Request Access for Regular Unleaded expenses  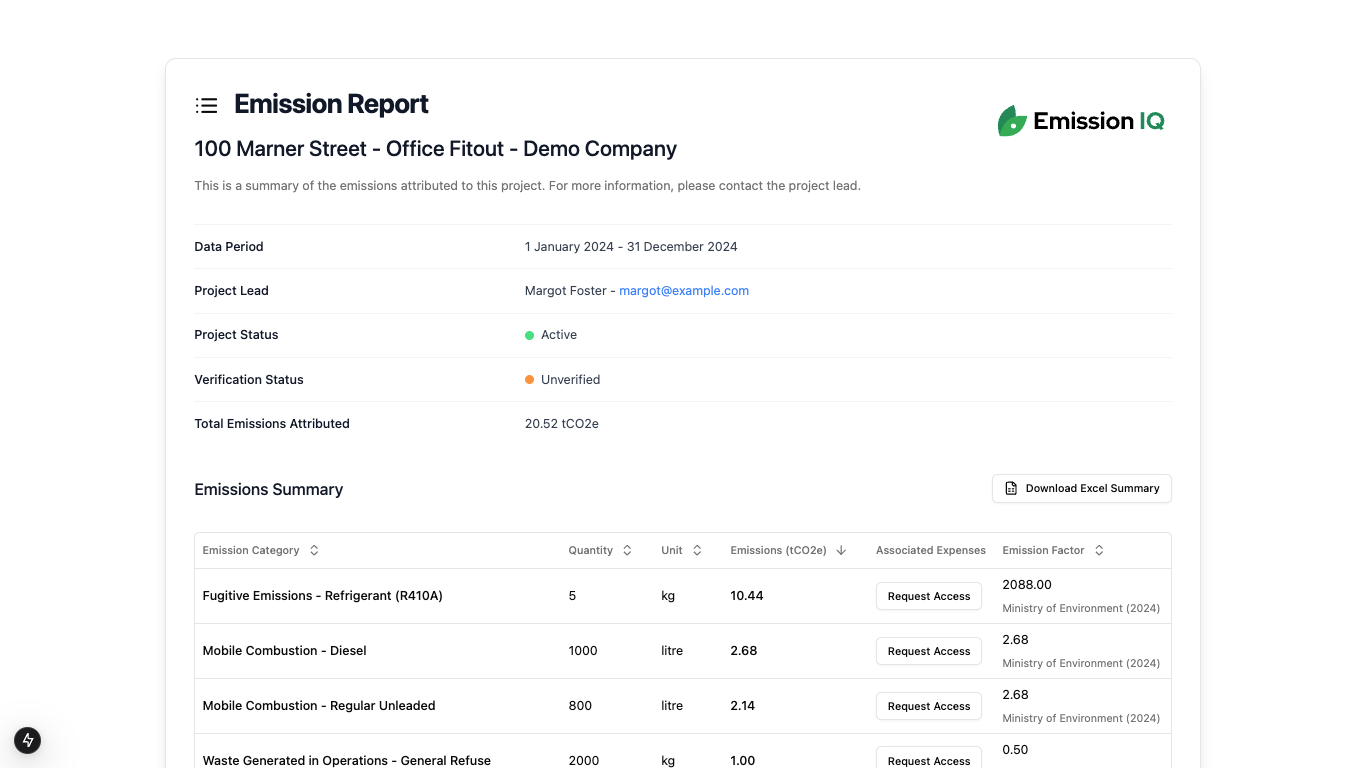[929, 706]
